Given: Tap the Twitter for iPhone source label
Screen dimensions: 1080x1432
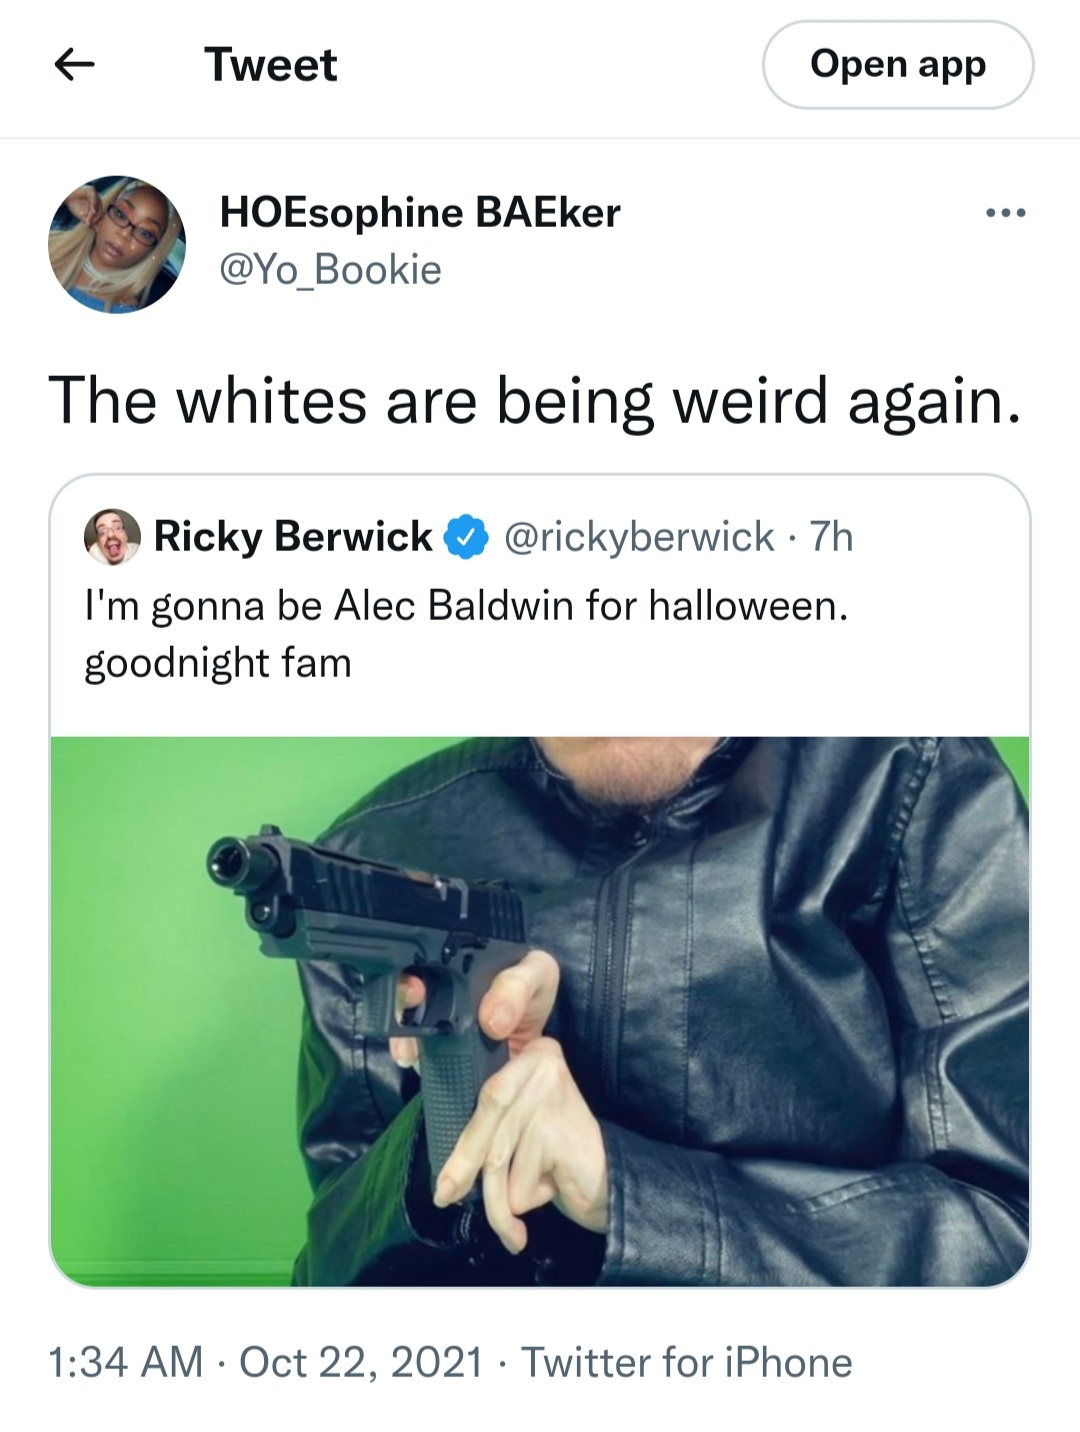Looking at the screenshot, I should coord(686,1362).
